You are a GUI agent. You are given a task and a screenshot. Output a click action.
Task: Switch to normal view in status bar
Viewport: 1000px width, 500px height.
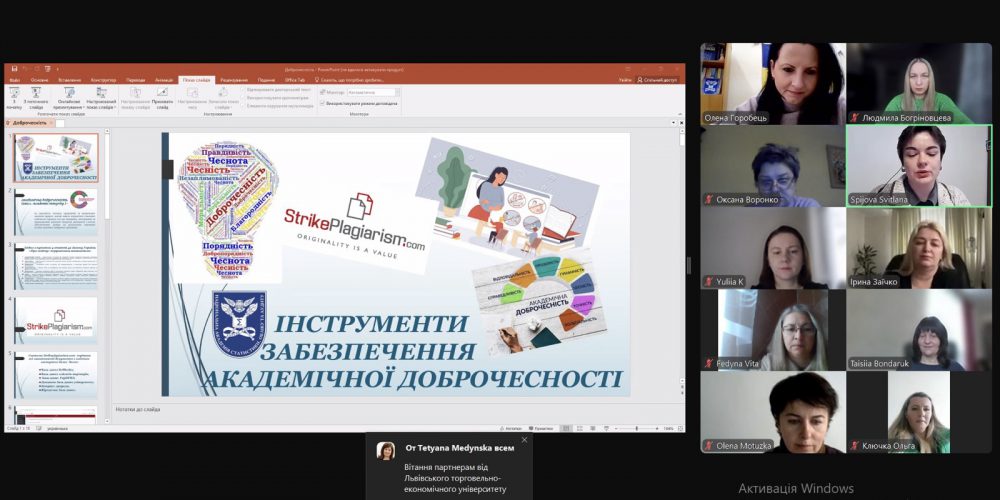coord(567,428)
